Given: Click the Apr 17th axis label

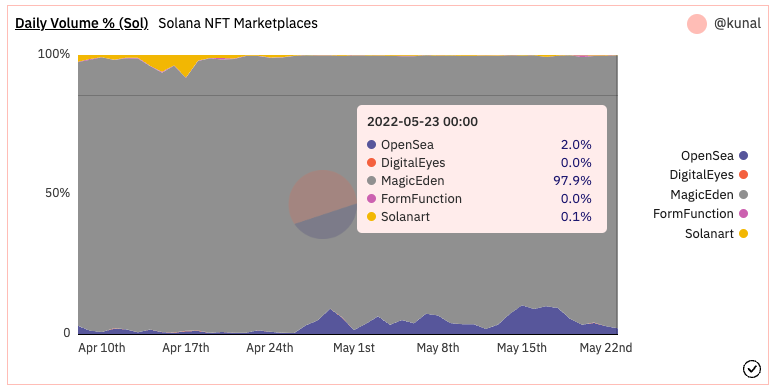Looking at the screenshot, I should 185,348.
